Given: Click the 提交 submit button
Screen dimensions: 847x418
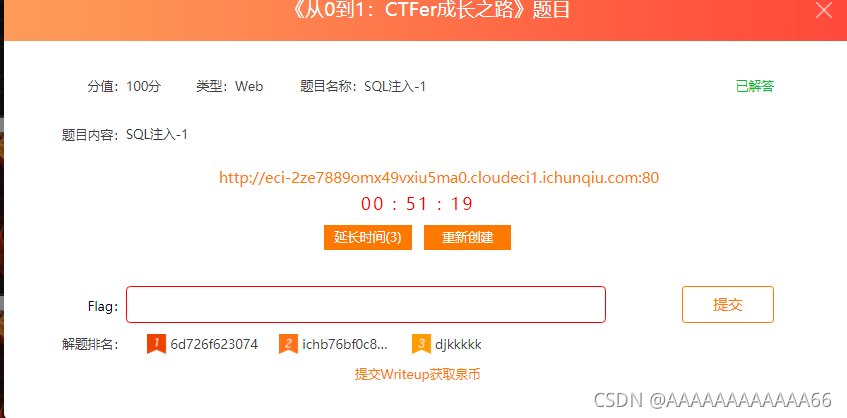Looking at the screenshot, I should pos(728,305).
